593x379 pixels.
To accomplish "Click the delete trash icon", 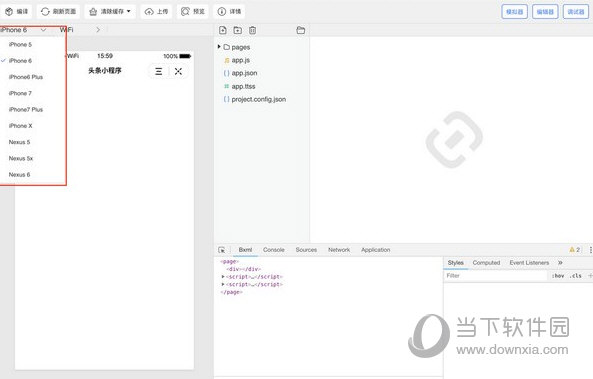I will point(253,30).
